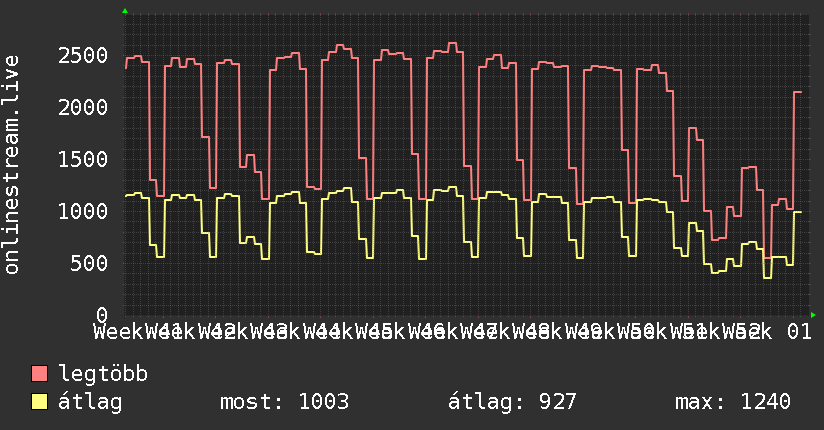Click the 'max: 1240' statistic

[x=733, y=402]
